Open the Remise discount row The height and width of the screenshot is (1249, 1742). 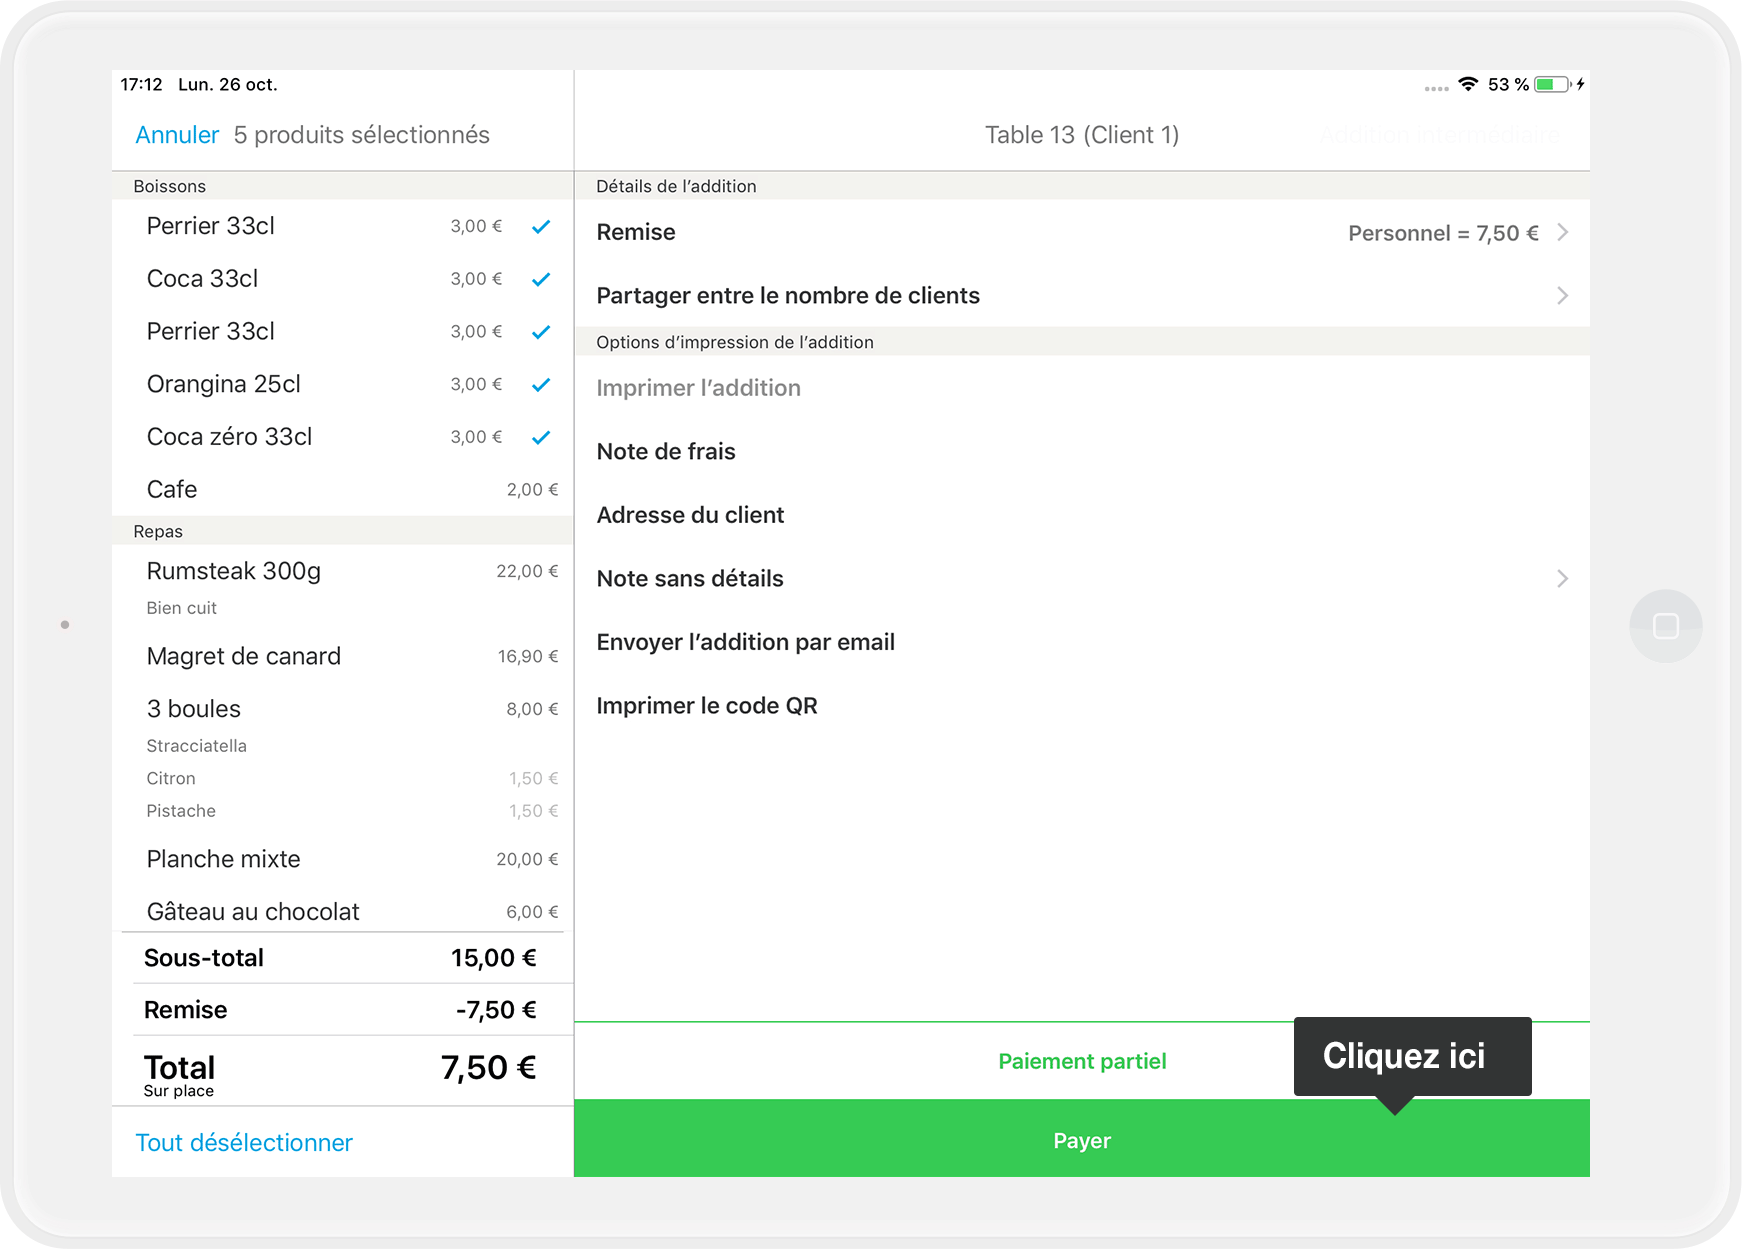click(x=1082, y=232)
